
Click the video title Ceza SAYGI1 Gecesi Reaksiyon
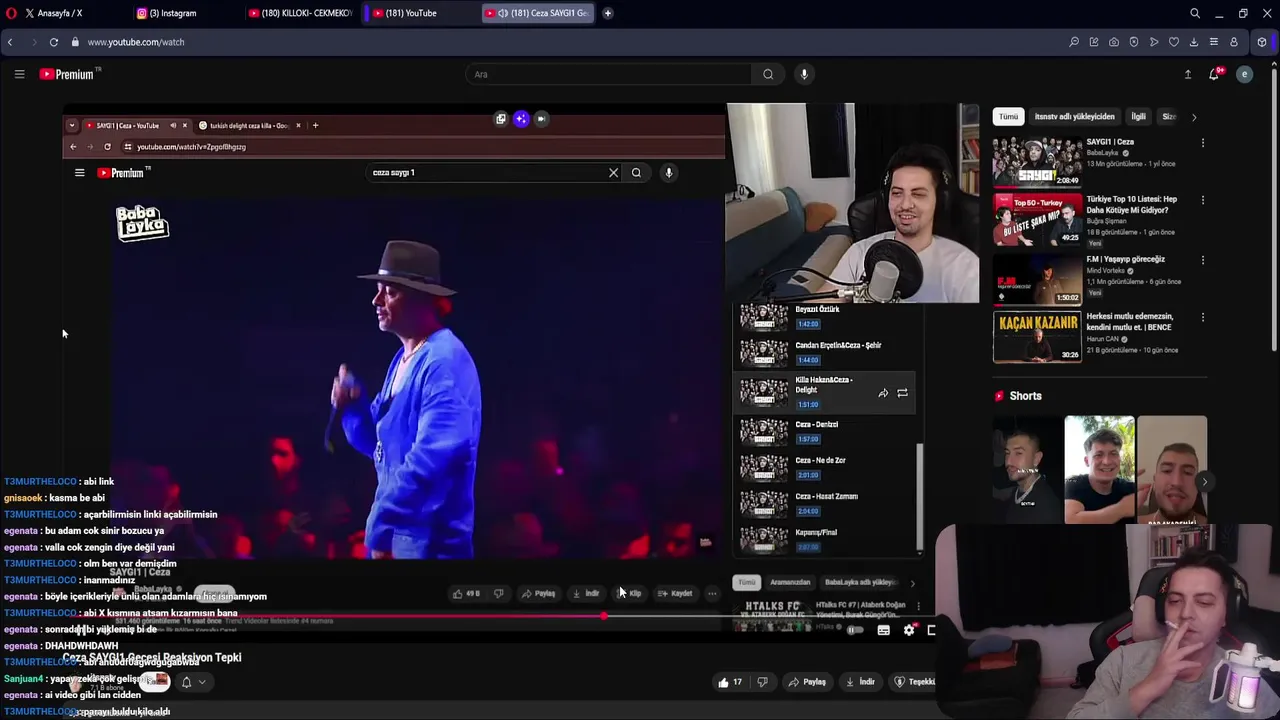[x=152, y=657]
